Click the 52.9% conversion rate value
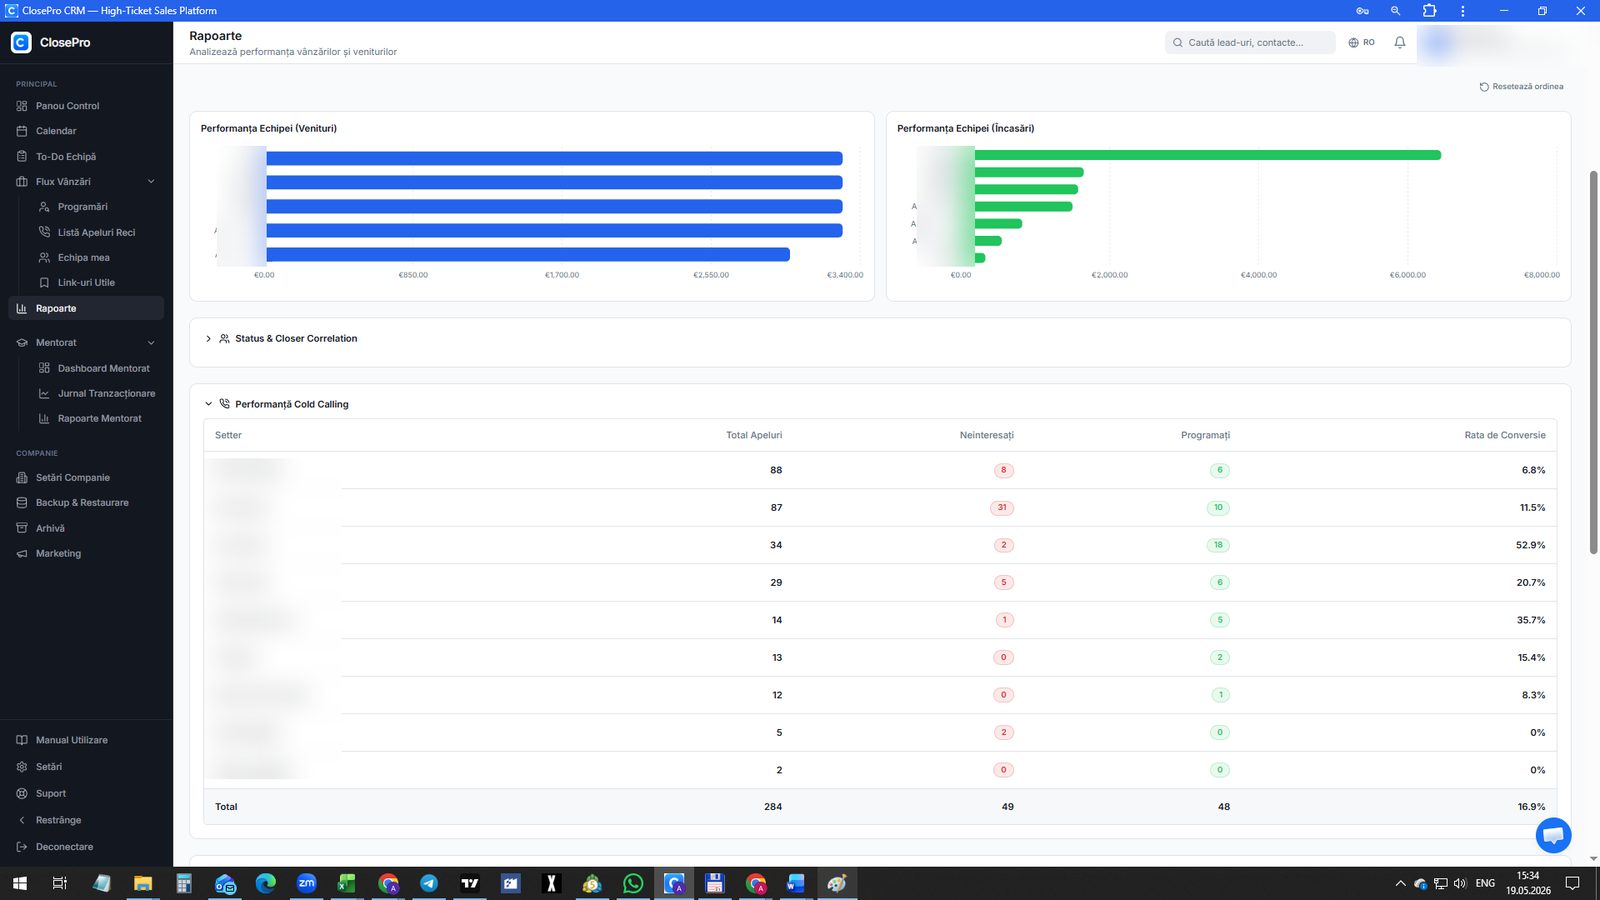The width and height of the screenshot is (1600, 900). [x=1530, y=545]
